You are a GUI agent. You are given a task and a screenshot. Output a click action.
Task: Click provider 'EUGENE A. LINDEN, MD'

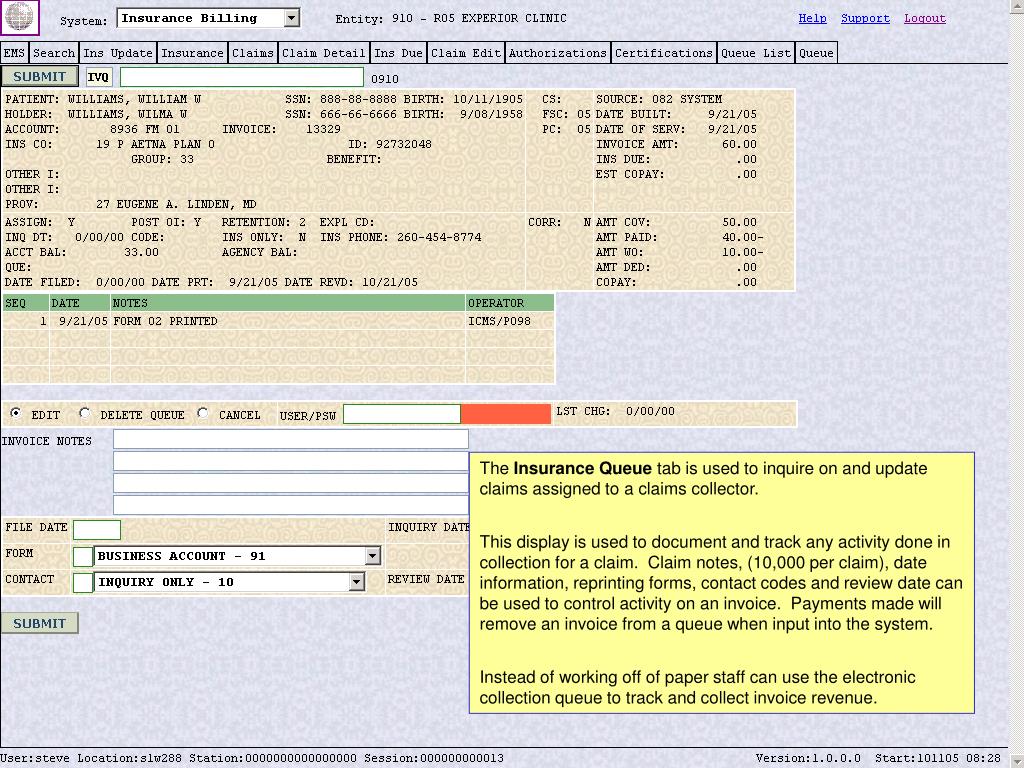(186, 204)
